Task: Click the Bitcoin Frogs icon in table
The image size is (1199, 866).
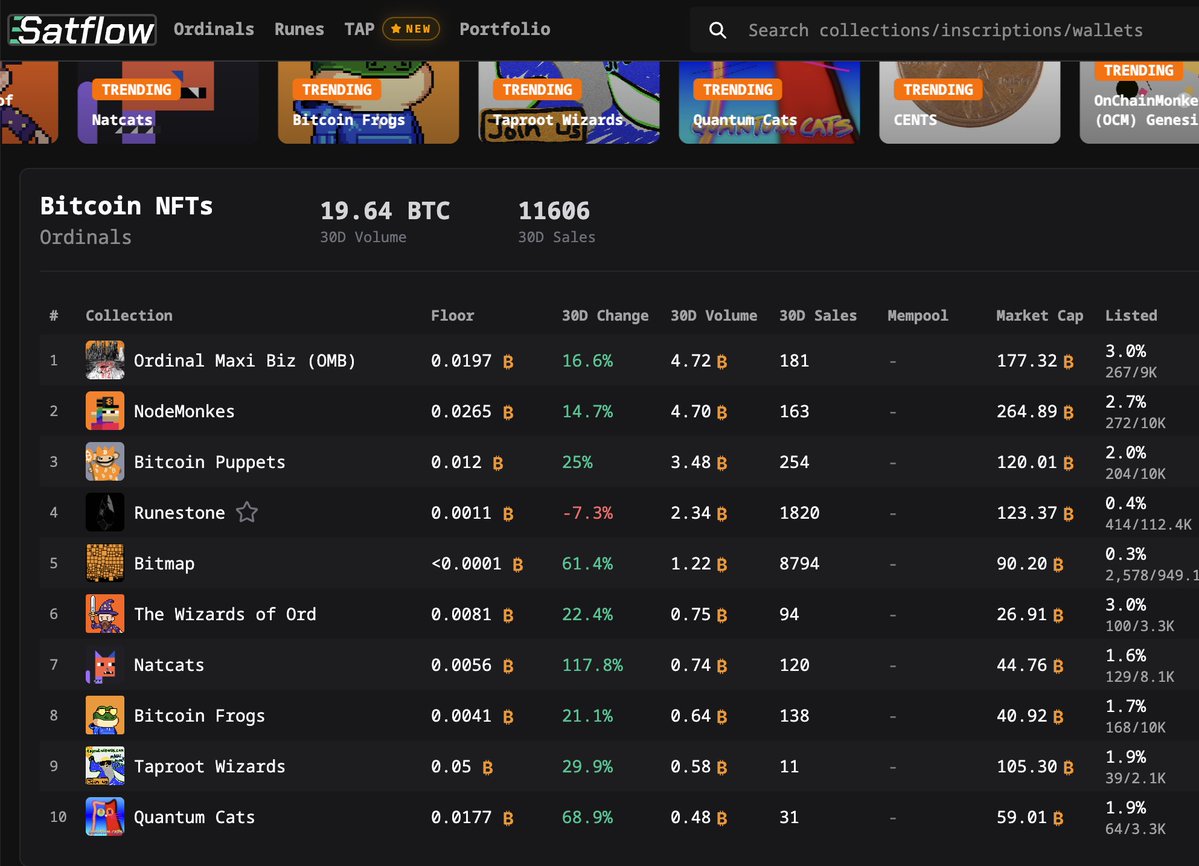Action: tap(105, 715)
